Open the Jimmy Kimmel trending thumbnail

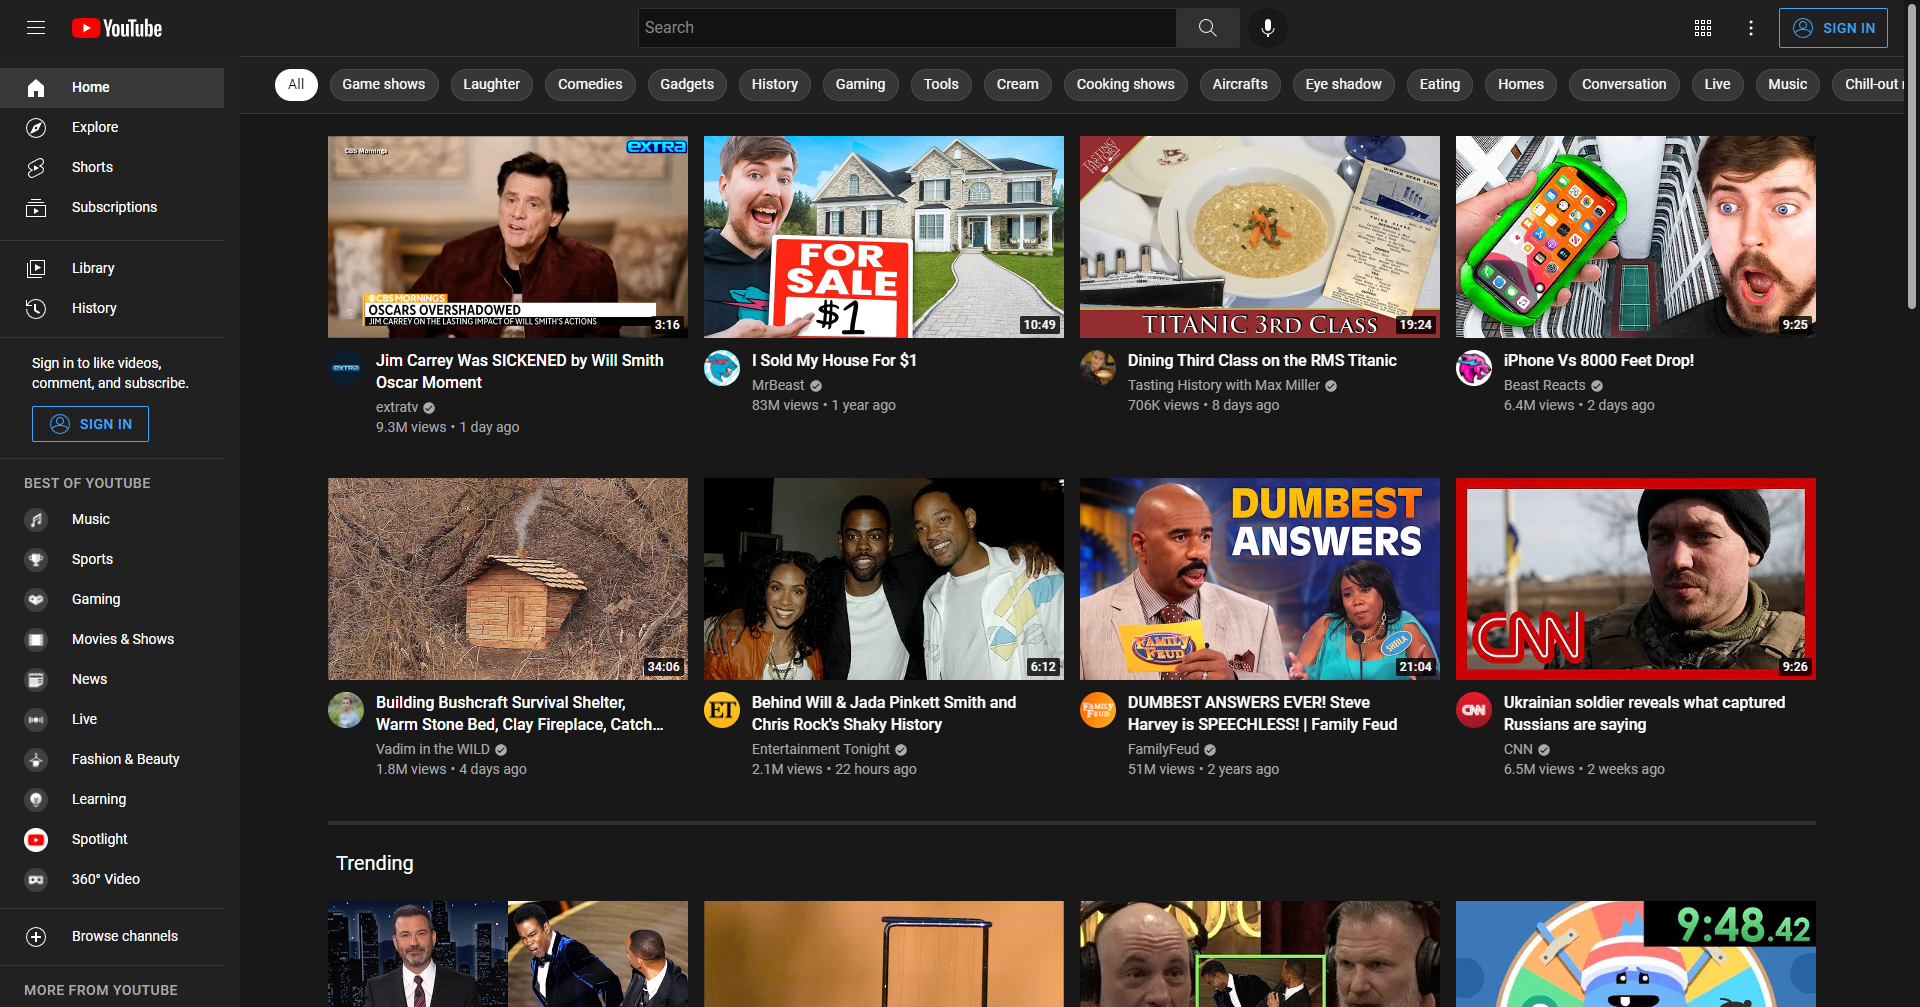508,954
